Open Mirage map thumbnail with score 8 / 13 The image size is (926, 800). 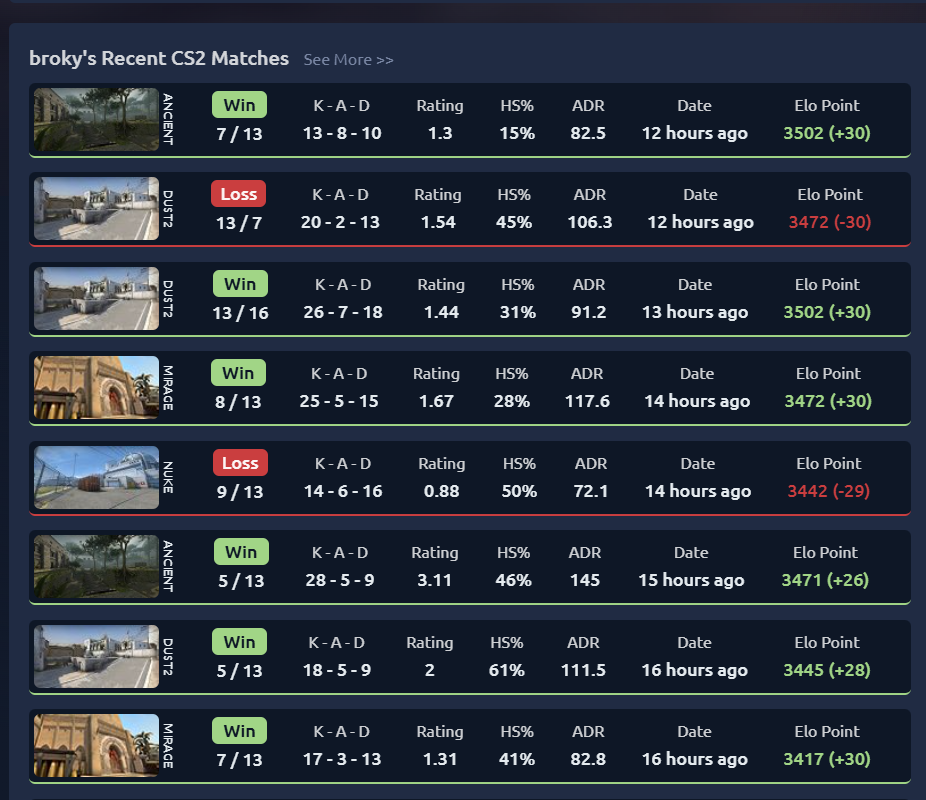[96, 387]
